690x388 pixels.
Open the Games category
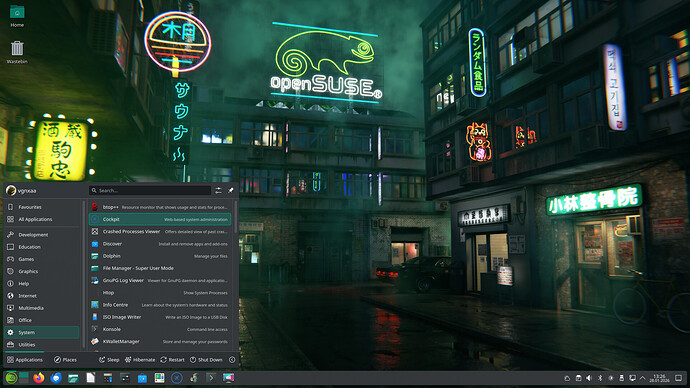pos(42,259)
